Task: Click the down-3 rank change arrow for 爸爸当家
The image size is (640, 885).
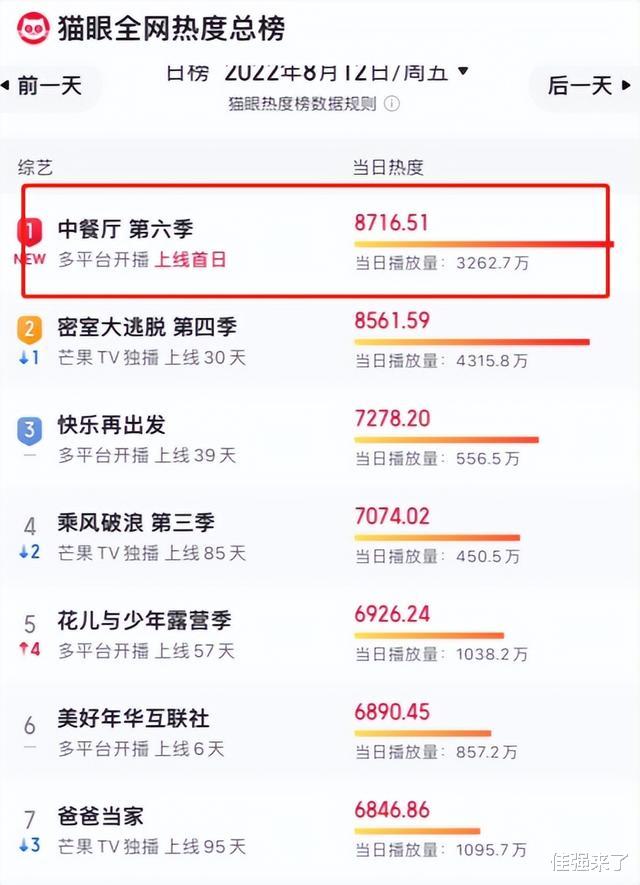Action: [29, 845]
